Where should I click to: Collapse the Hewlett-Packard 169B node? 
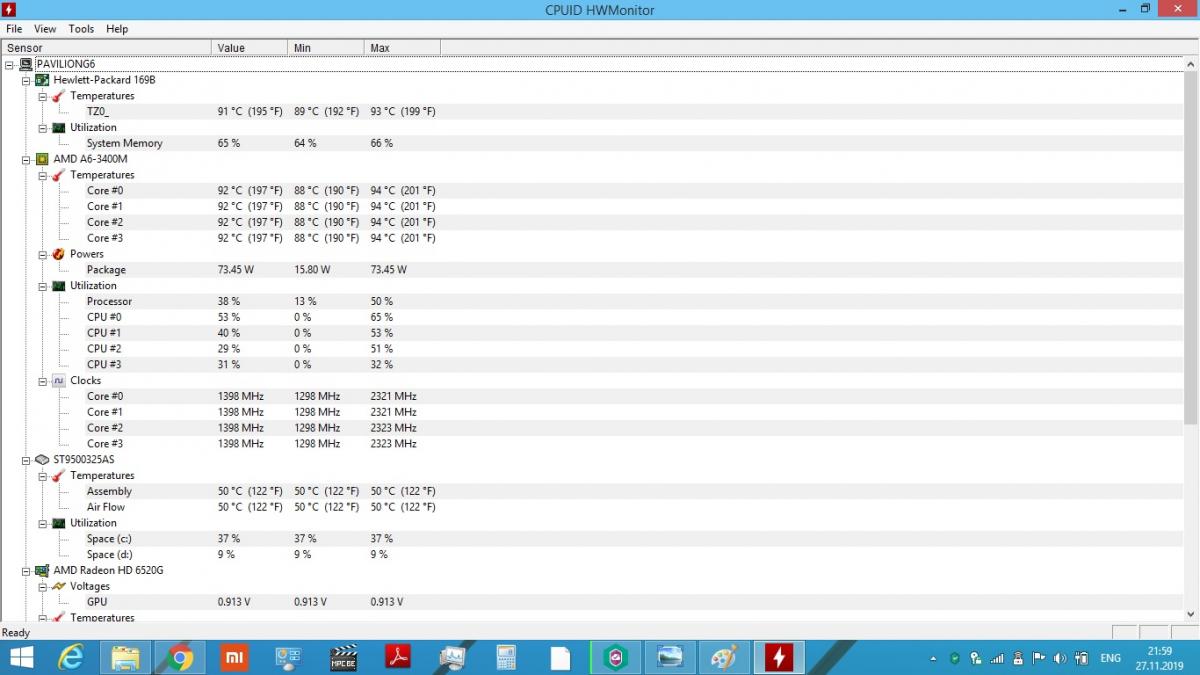pyautogui.click(x=27, y=80)
